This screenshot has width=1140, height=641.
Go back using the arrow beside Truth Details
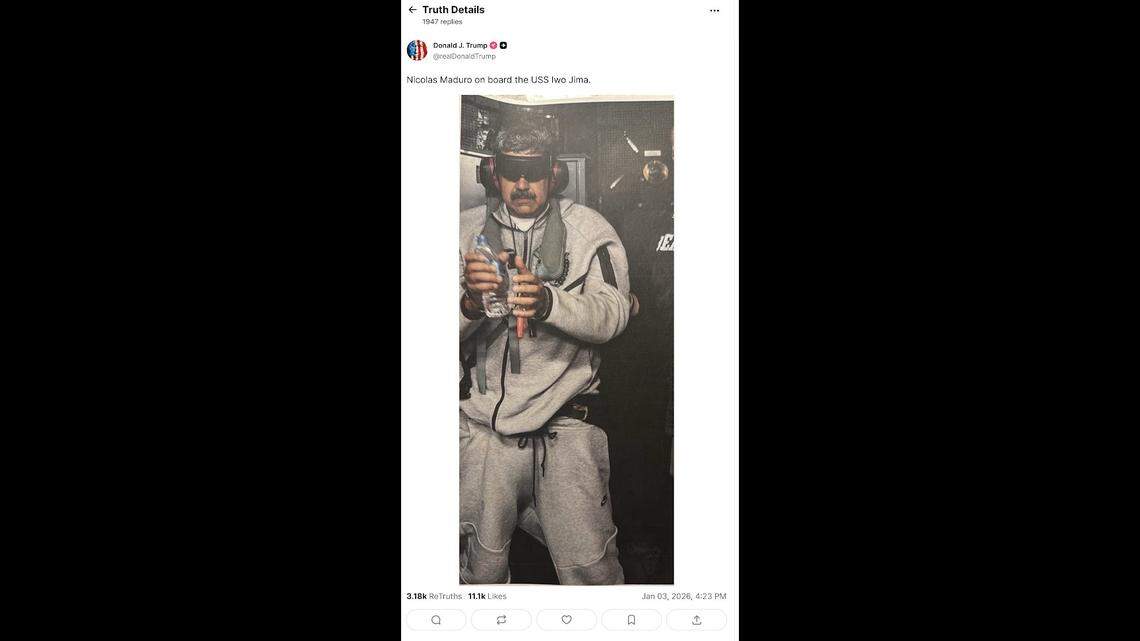pyautogui.click(x=412, y=9)
